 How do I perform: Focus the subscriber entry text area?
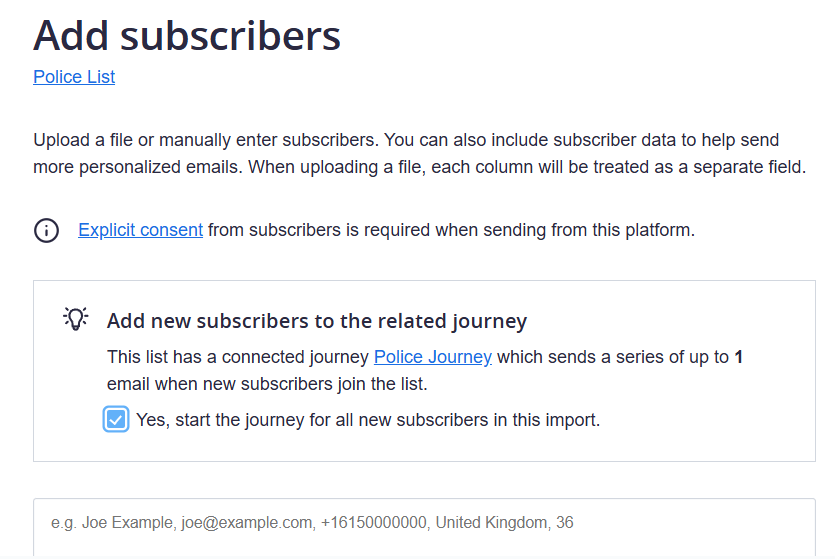(424, 527)
